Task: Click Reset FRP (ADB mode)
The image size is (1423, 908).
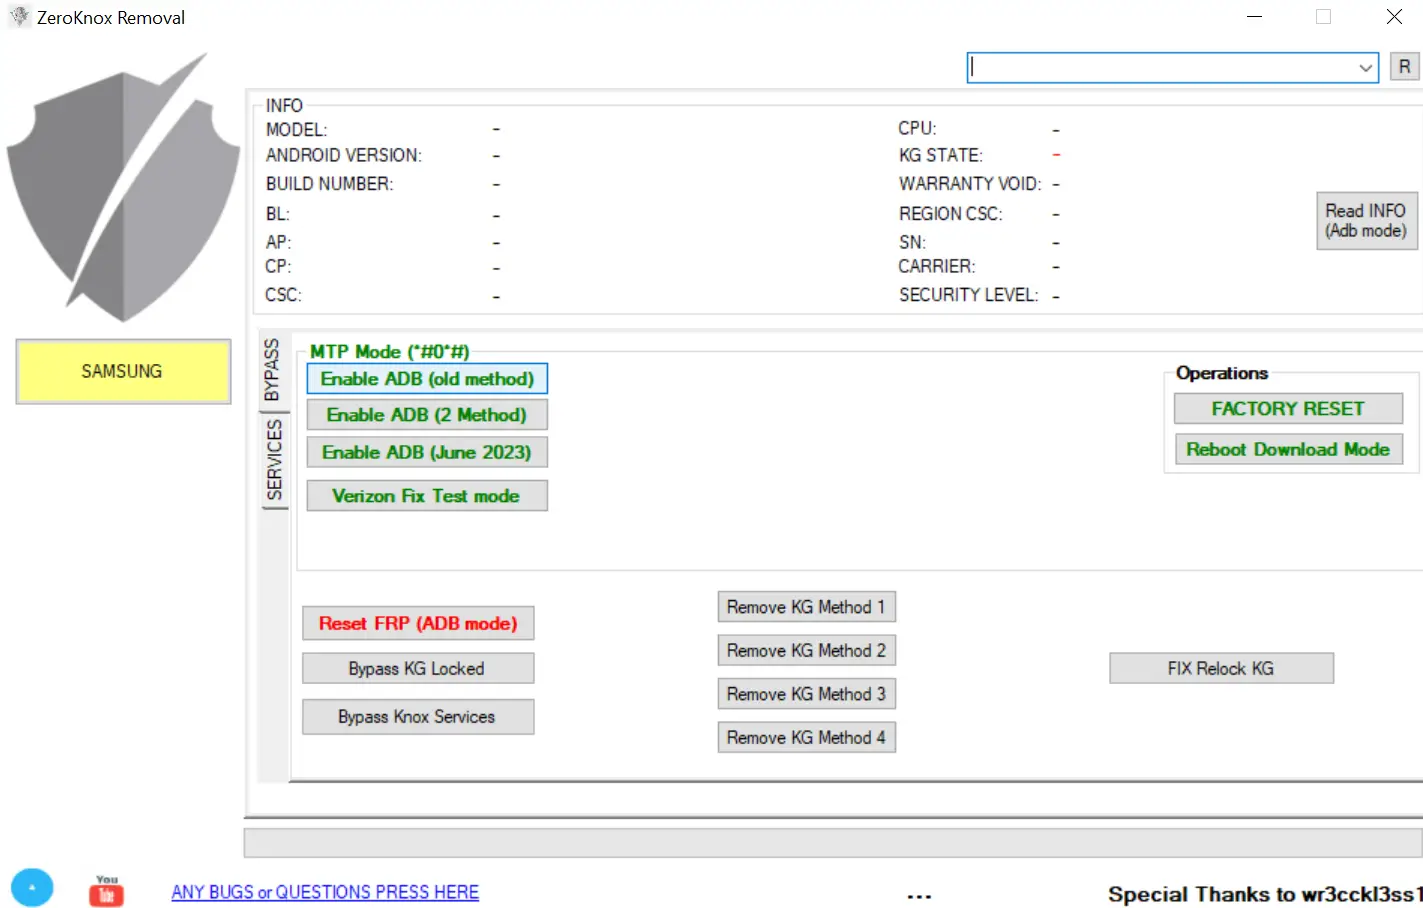Action: click(418, 623)
